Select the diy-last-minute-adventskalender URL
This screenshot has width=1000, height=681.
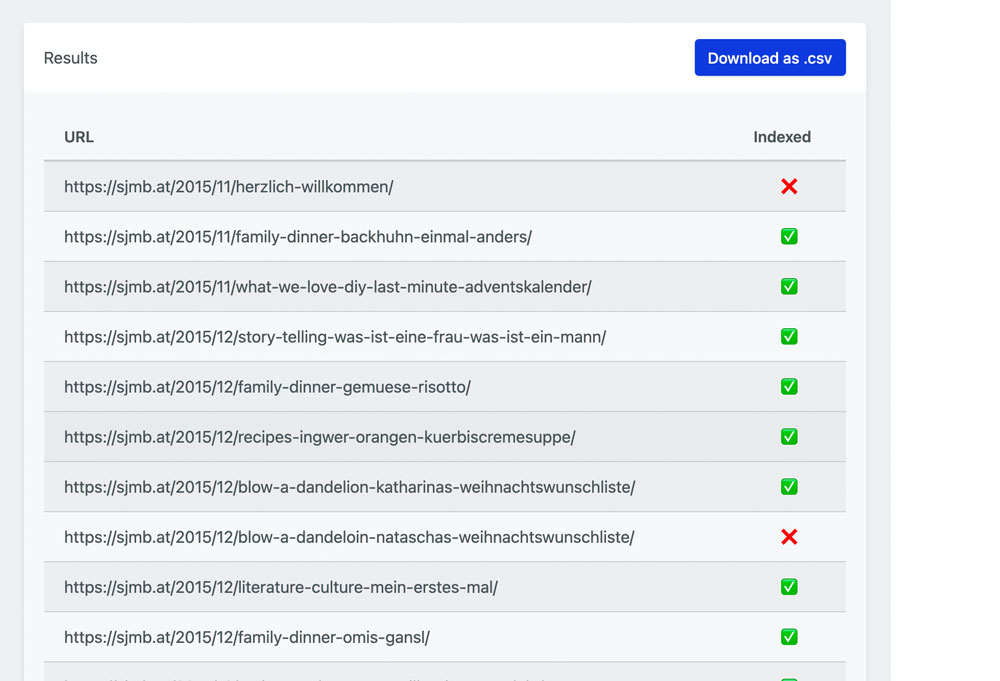327,287
